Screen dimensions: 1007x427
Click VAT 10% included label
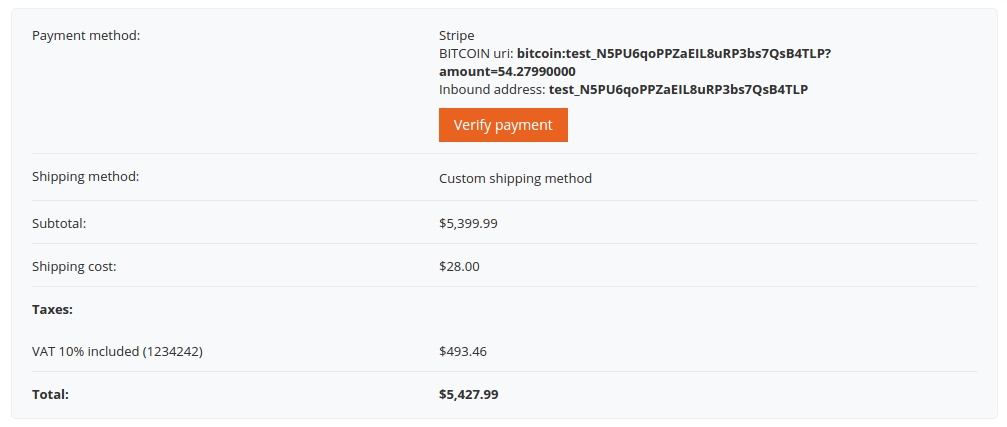118,351
